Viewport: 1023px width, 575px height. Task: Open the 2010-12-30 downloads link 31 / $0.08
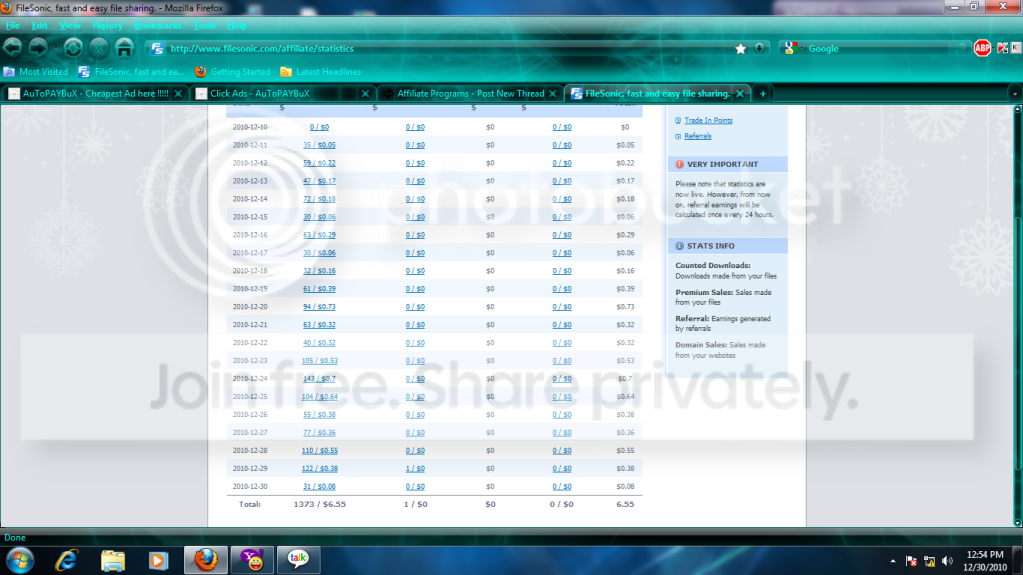(x=319, y=486)
